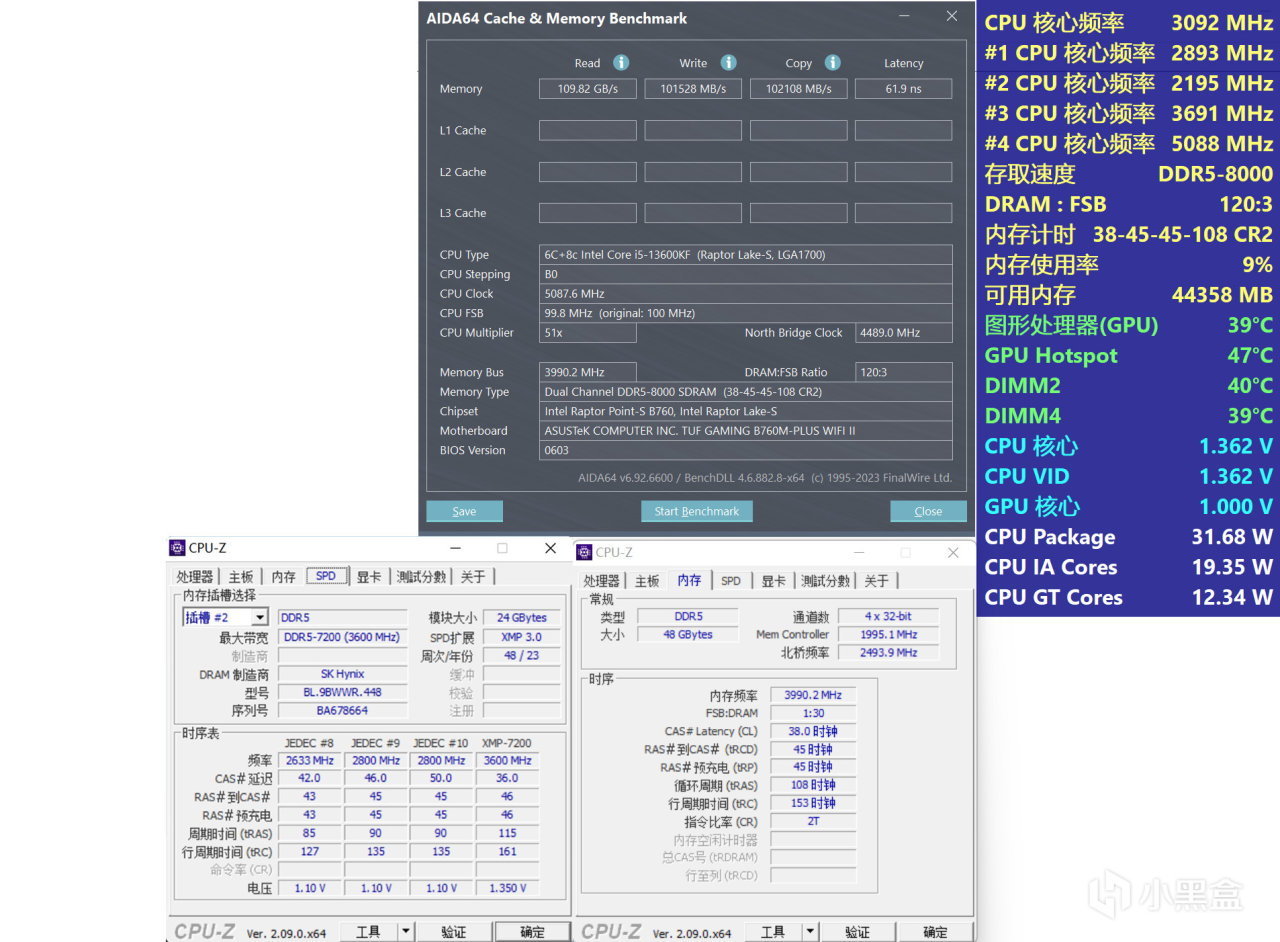Click the SK Hynix DRAM manufacturer field

pyautogui.click(x=343, y=674)
